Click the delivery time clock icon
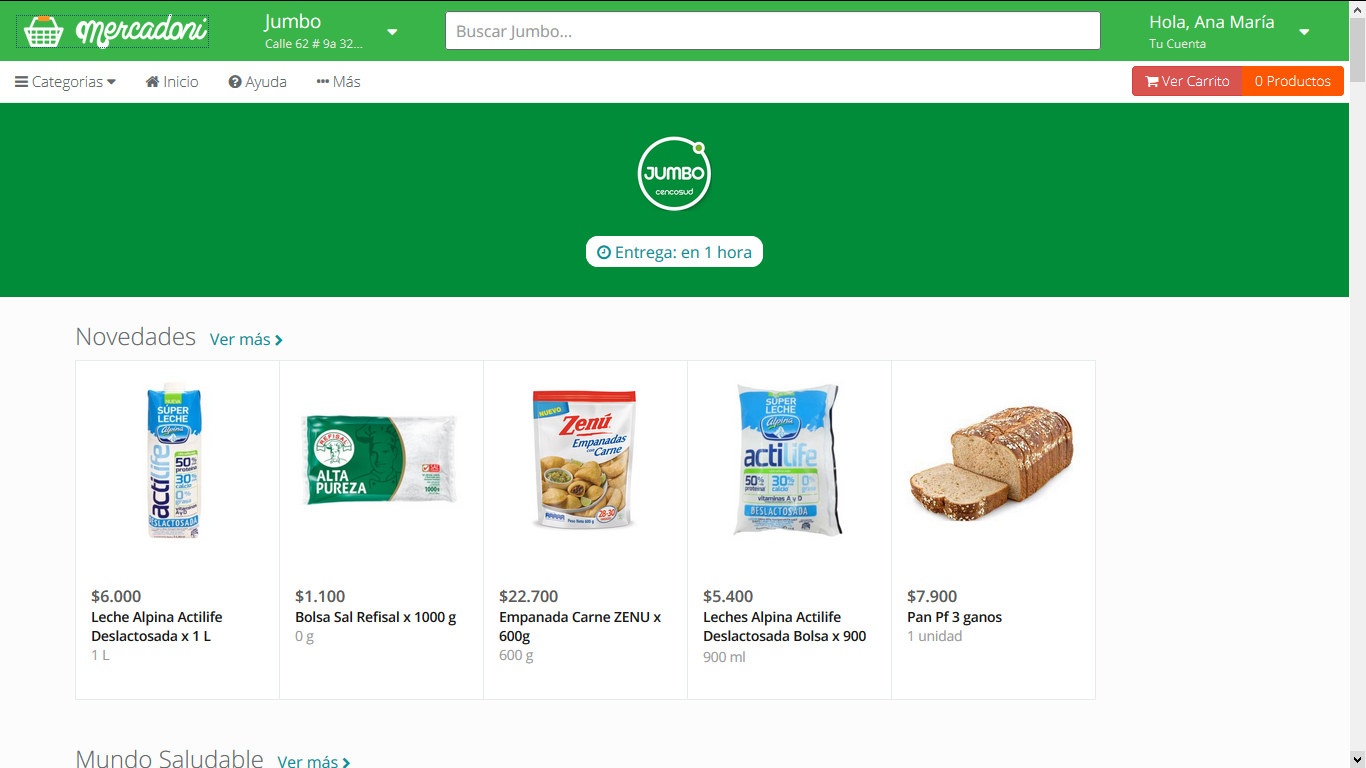1366x768 pixels. click(x=604, y=253)
